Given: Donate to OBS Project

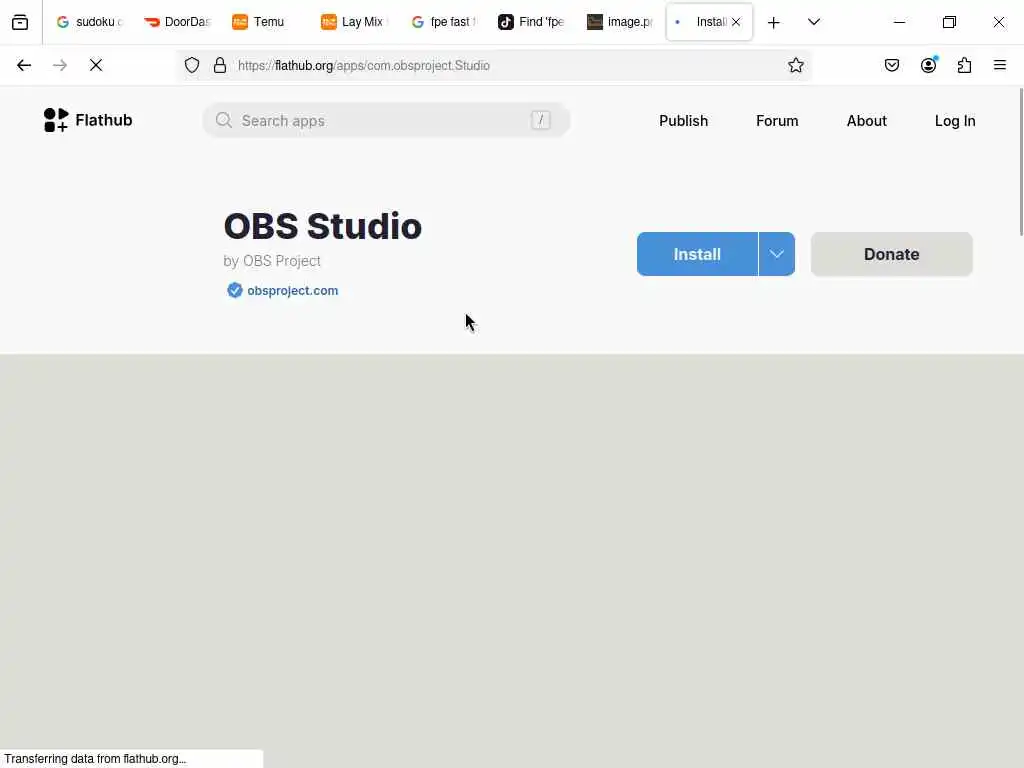Looking at the screenshot, I should (891, 254).
